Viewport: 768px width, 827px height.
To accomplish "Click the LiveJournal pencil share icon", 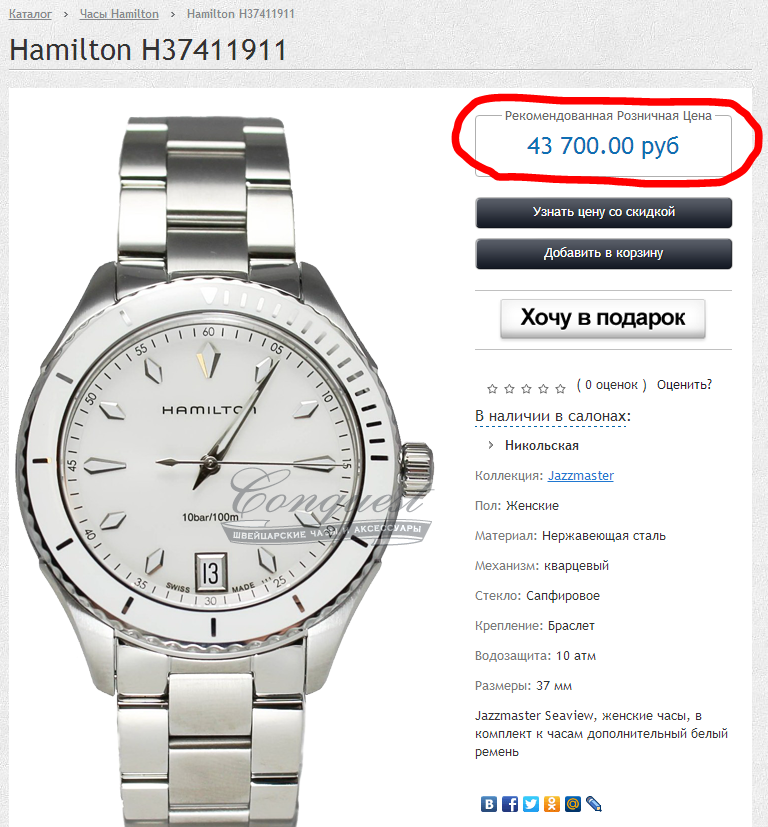I will point(594,804).
